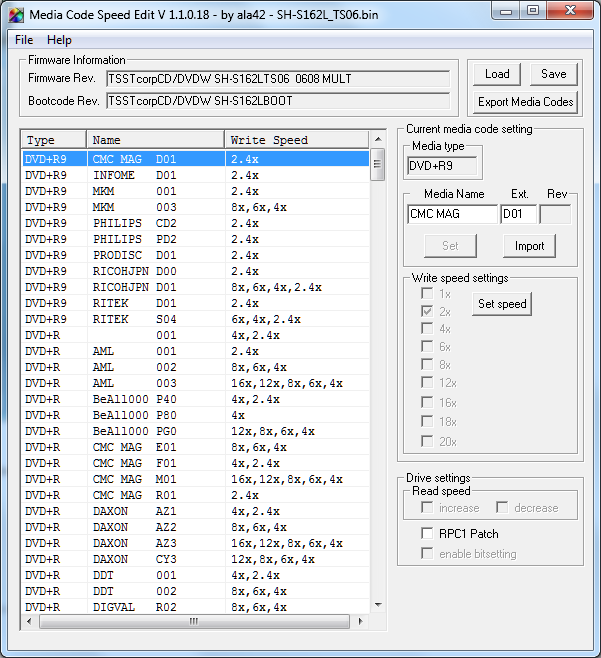Click Export Media Codes button

(x=525, y=102)
